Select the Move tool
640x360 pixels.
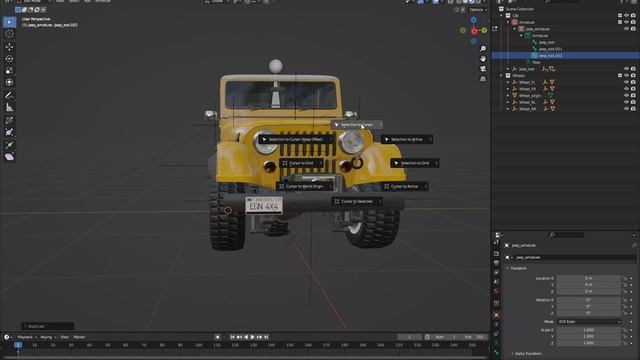click(x=9, y=47)
